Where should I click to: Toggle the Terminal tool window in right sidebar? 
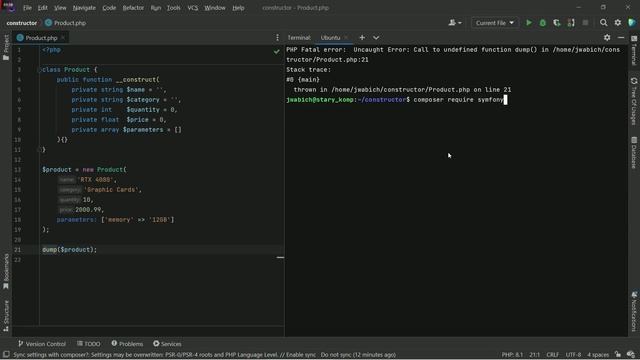634,51
